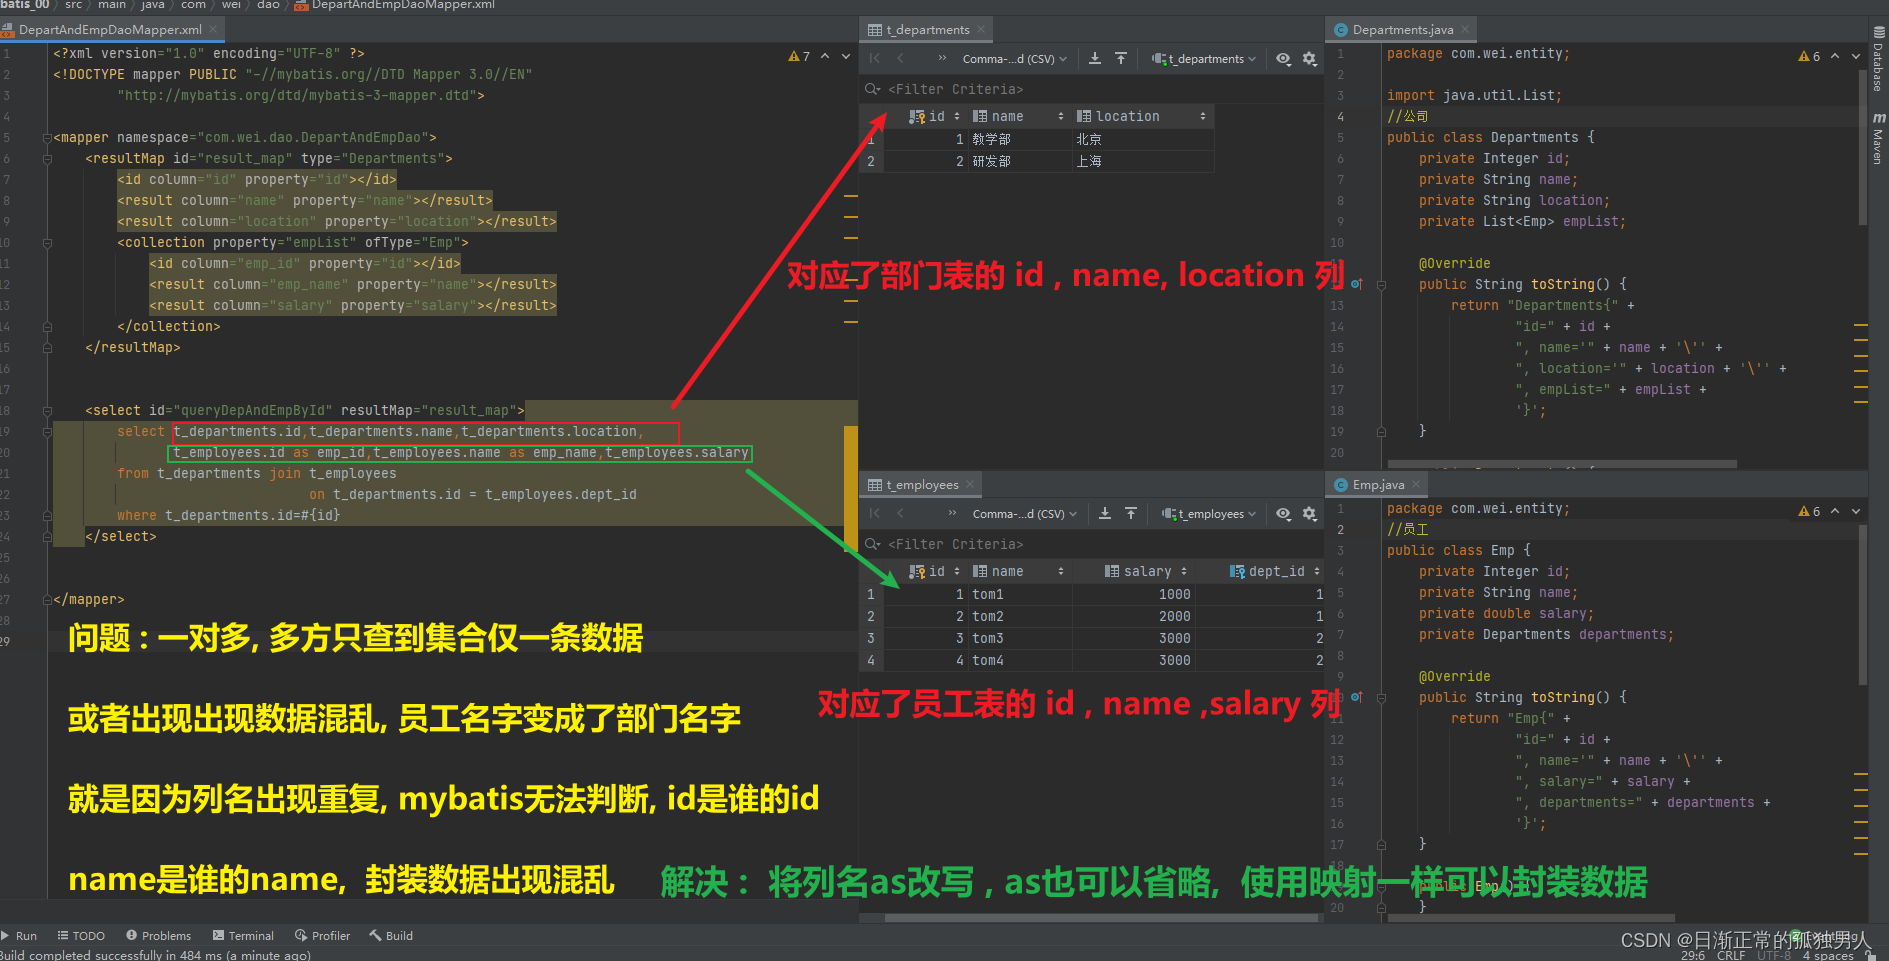This screenshot has width=1889, height=961.
Task: Jump to next highlighted error in mapper XML
Action: [846, 57]
